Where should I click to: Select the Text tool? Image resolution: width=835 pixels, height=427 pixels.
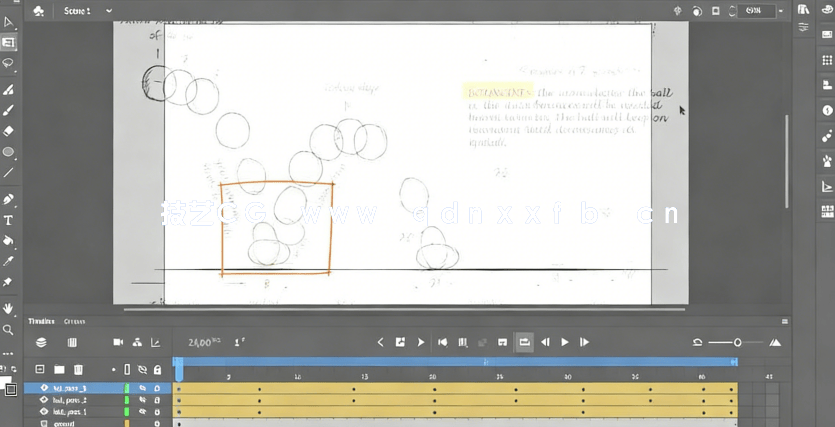point(8,220)
